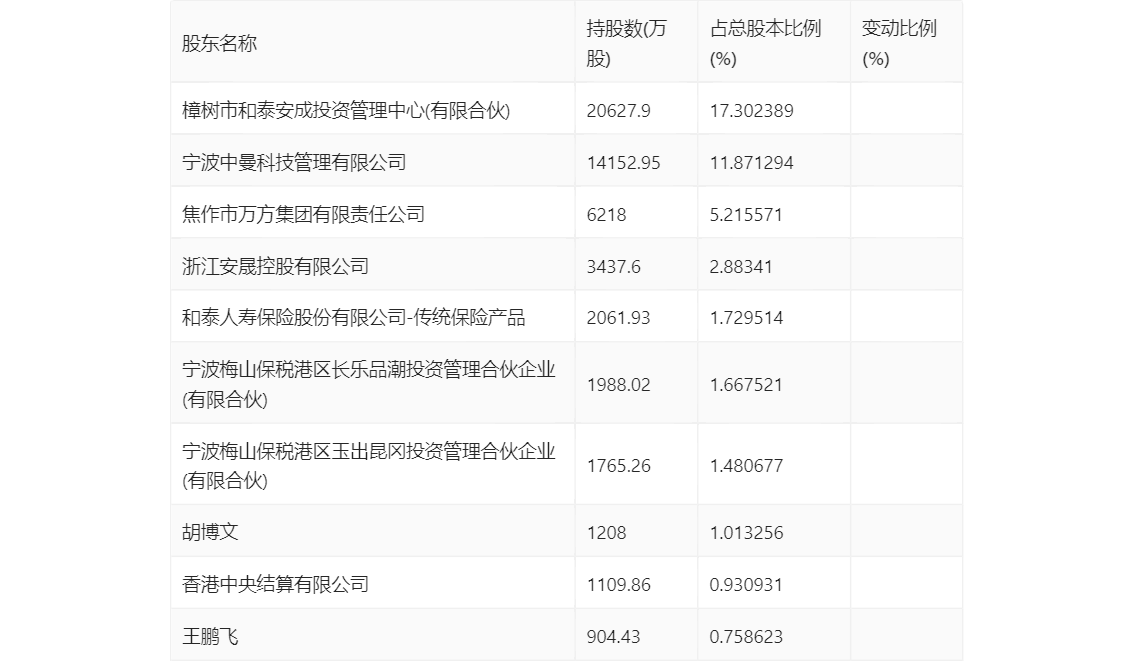The width and height of the screenshot is (1134, 661).
Task: Select the percentage 5.215571
Action: click(x=746, y=215)
